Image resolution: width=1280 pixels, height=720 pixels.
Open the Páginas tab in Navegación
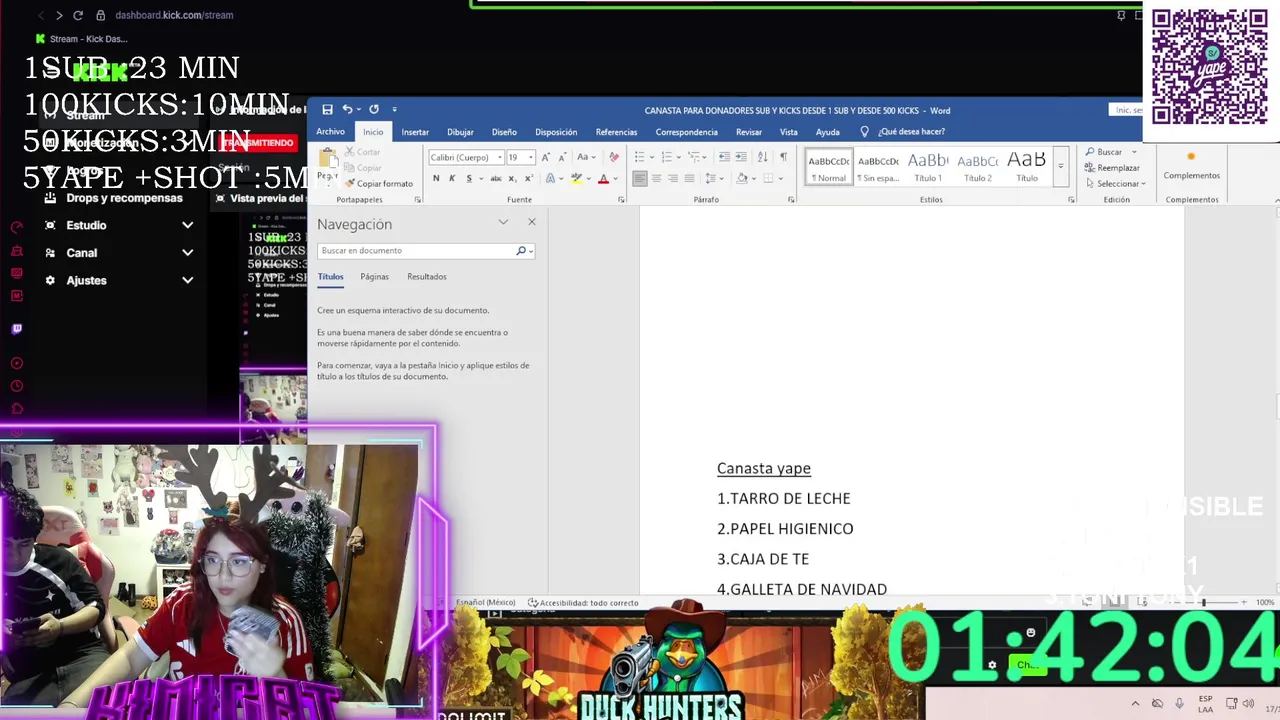pos(374,277)
